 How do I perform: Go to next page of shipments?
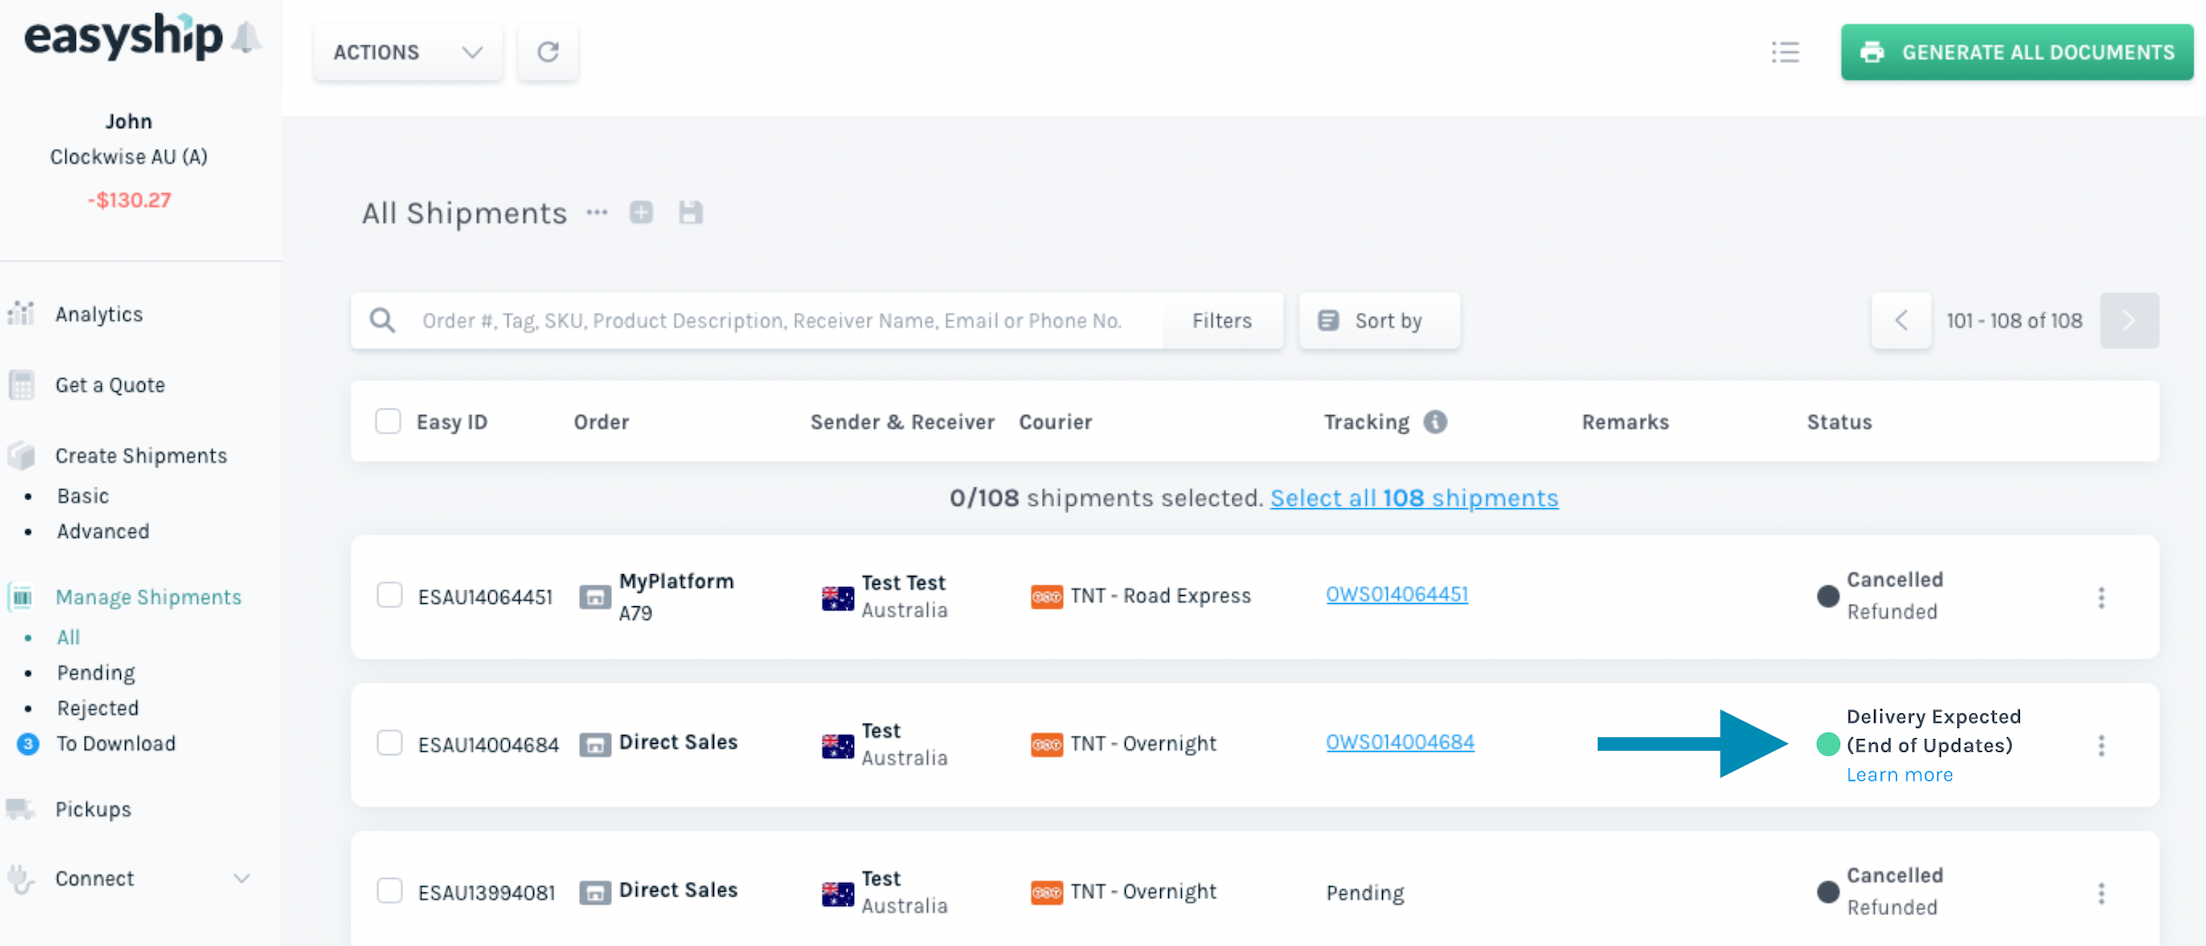(2129, 320)
